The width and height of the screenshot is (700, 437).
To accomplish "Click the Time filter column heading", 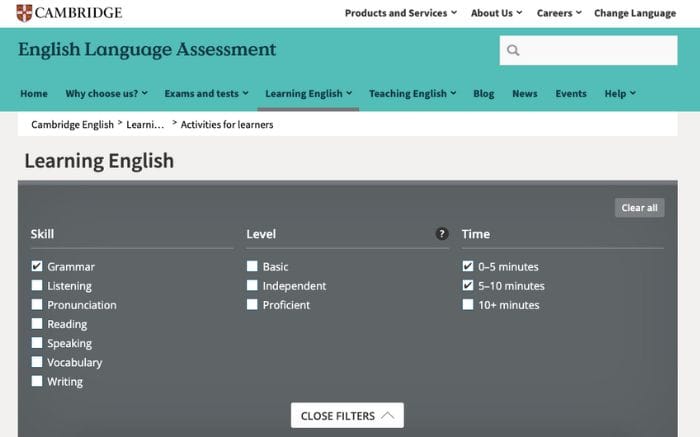I will pos(476,234).
